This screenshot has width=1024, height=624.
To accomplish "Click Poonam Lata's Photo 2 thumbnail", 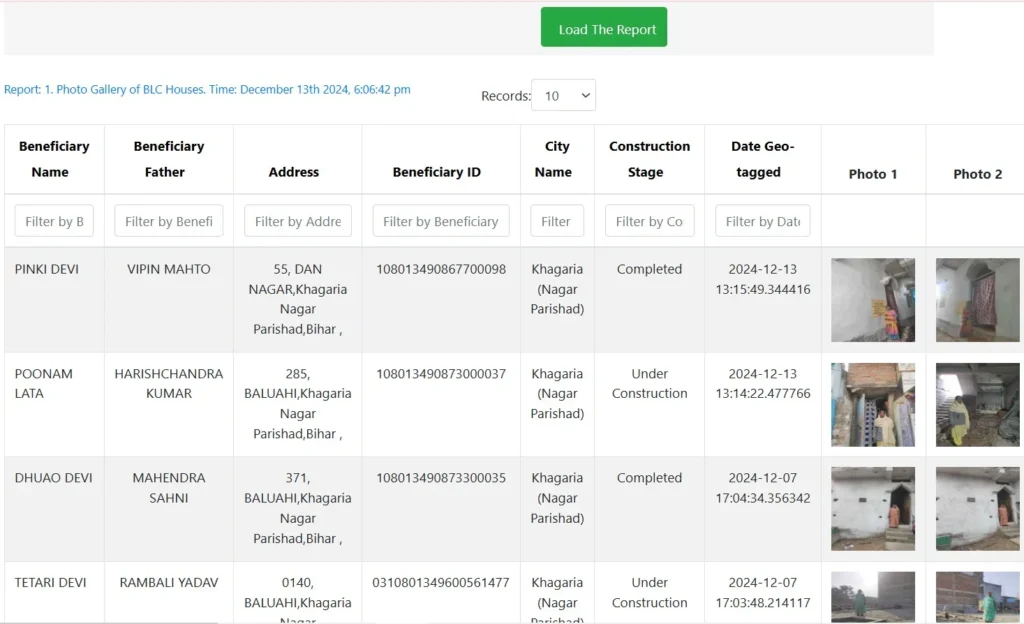I will (x=977, y=404).
